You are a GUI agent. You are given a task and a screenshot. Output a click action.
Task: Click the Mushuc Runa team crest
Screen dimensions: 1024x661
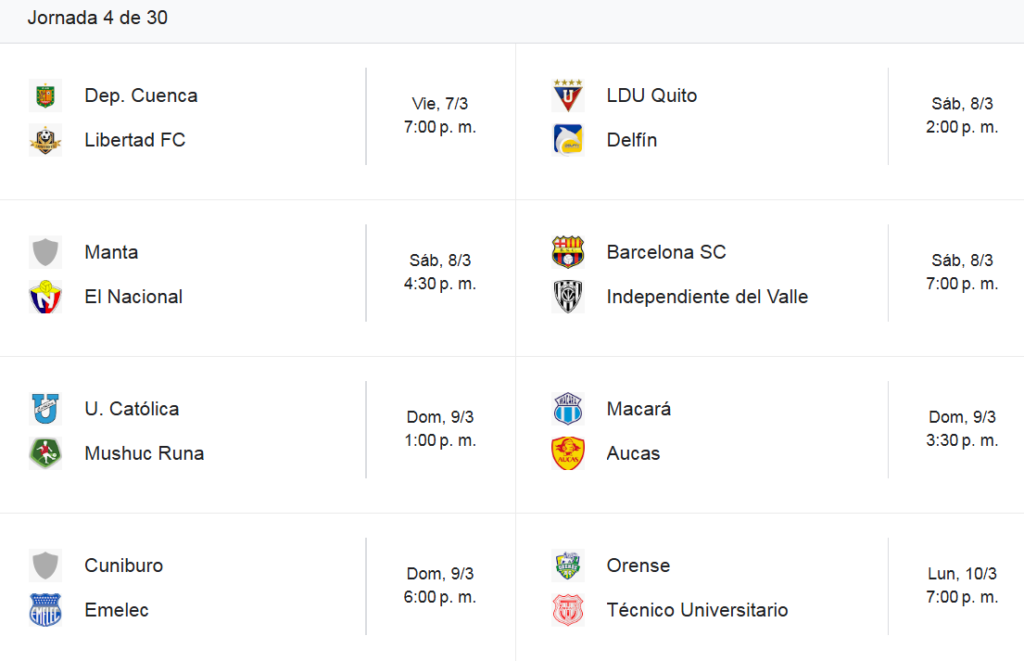(45, 453)
